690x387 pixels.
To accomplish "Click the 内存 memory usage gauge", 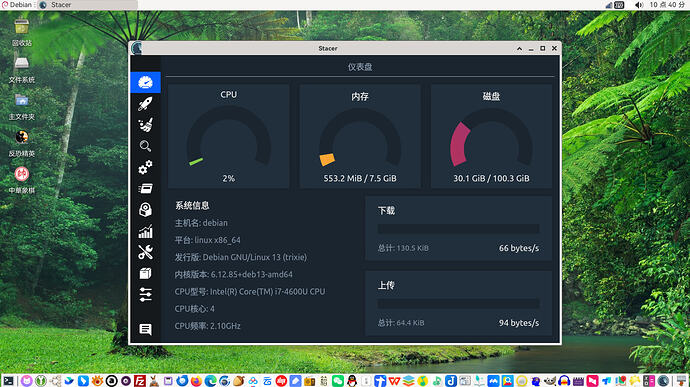I will [x=360, y=136].
